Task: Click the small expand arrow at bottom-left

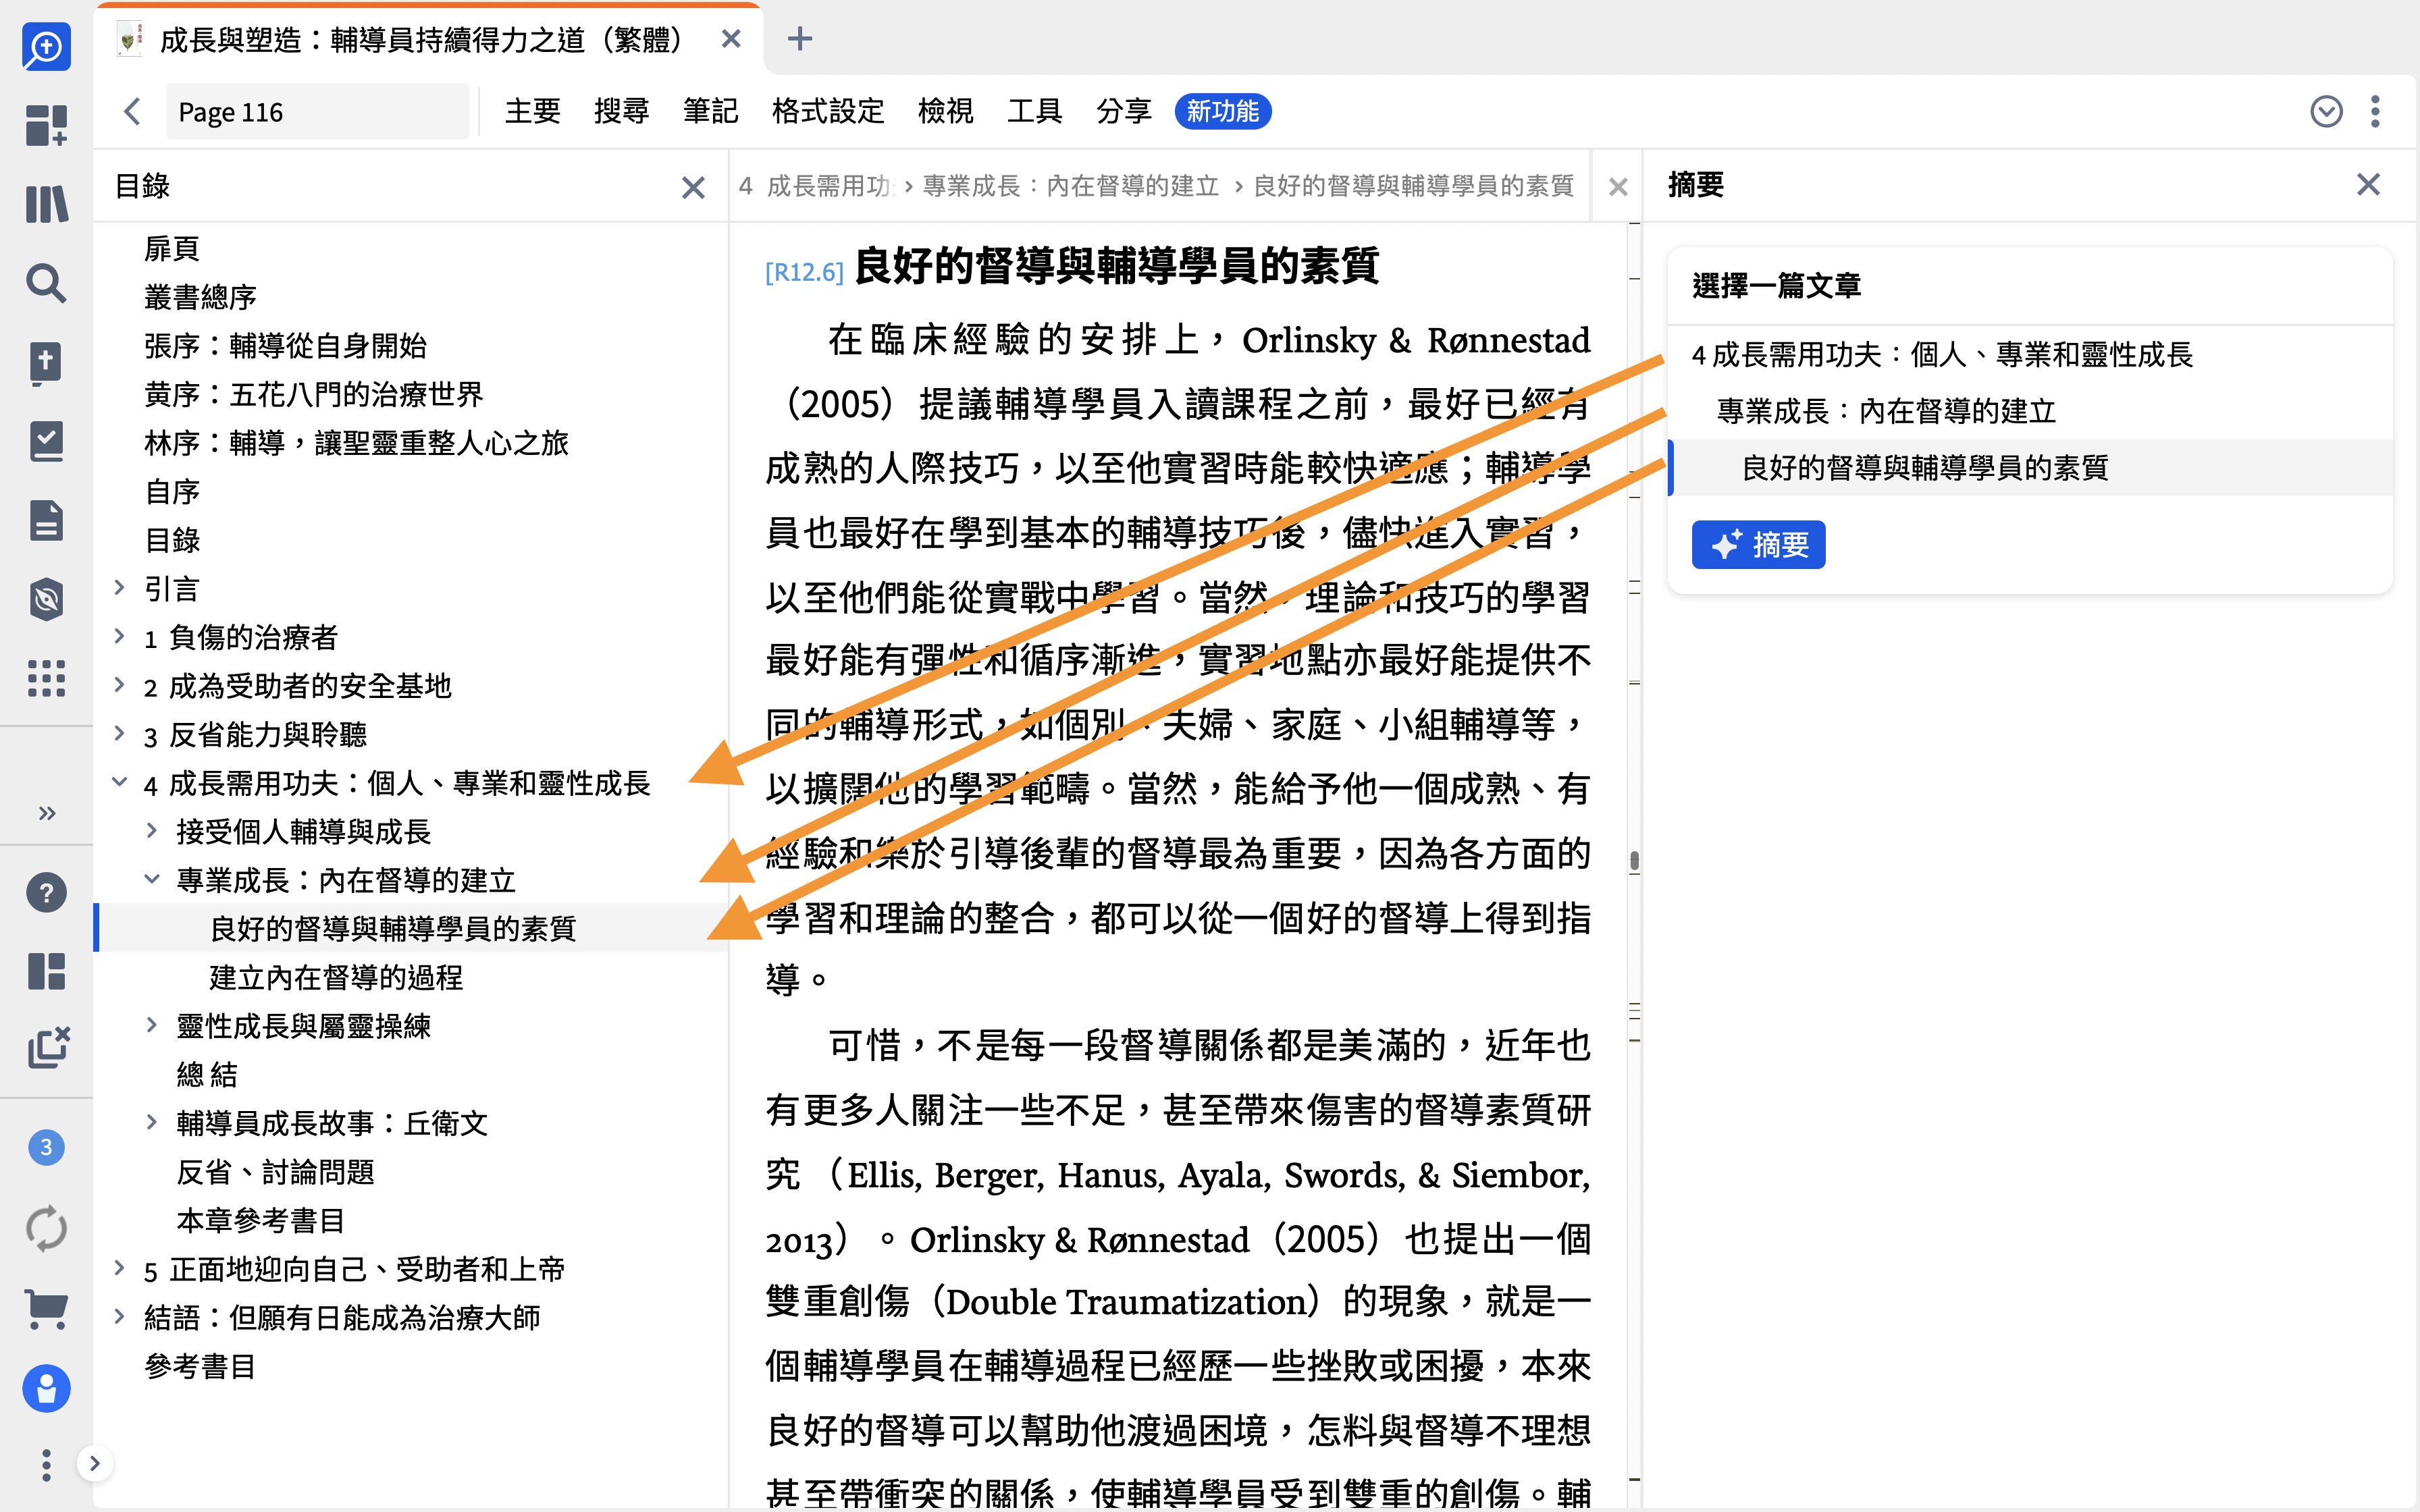Action: click(x=94, y=1464)
